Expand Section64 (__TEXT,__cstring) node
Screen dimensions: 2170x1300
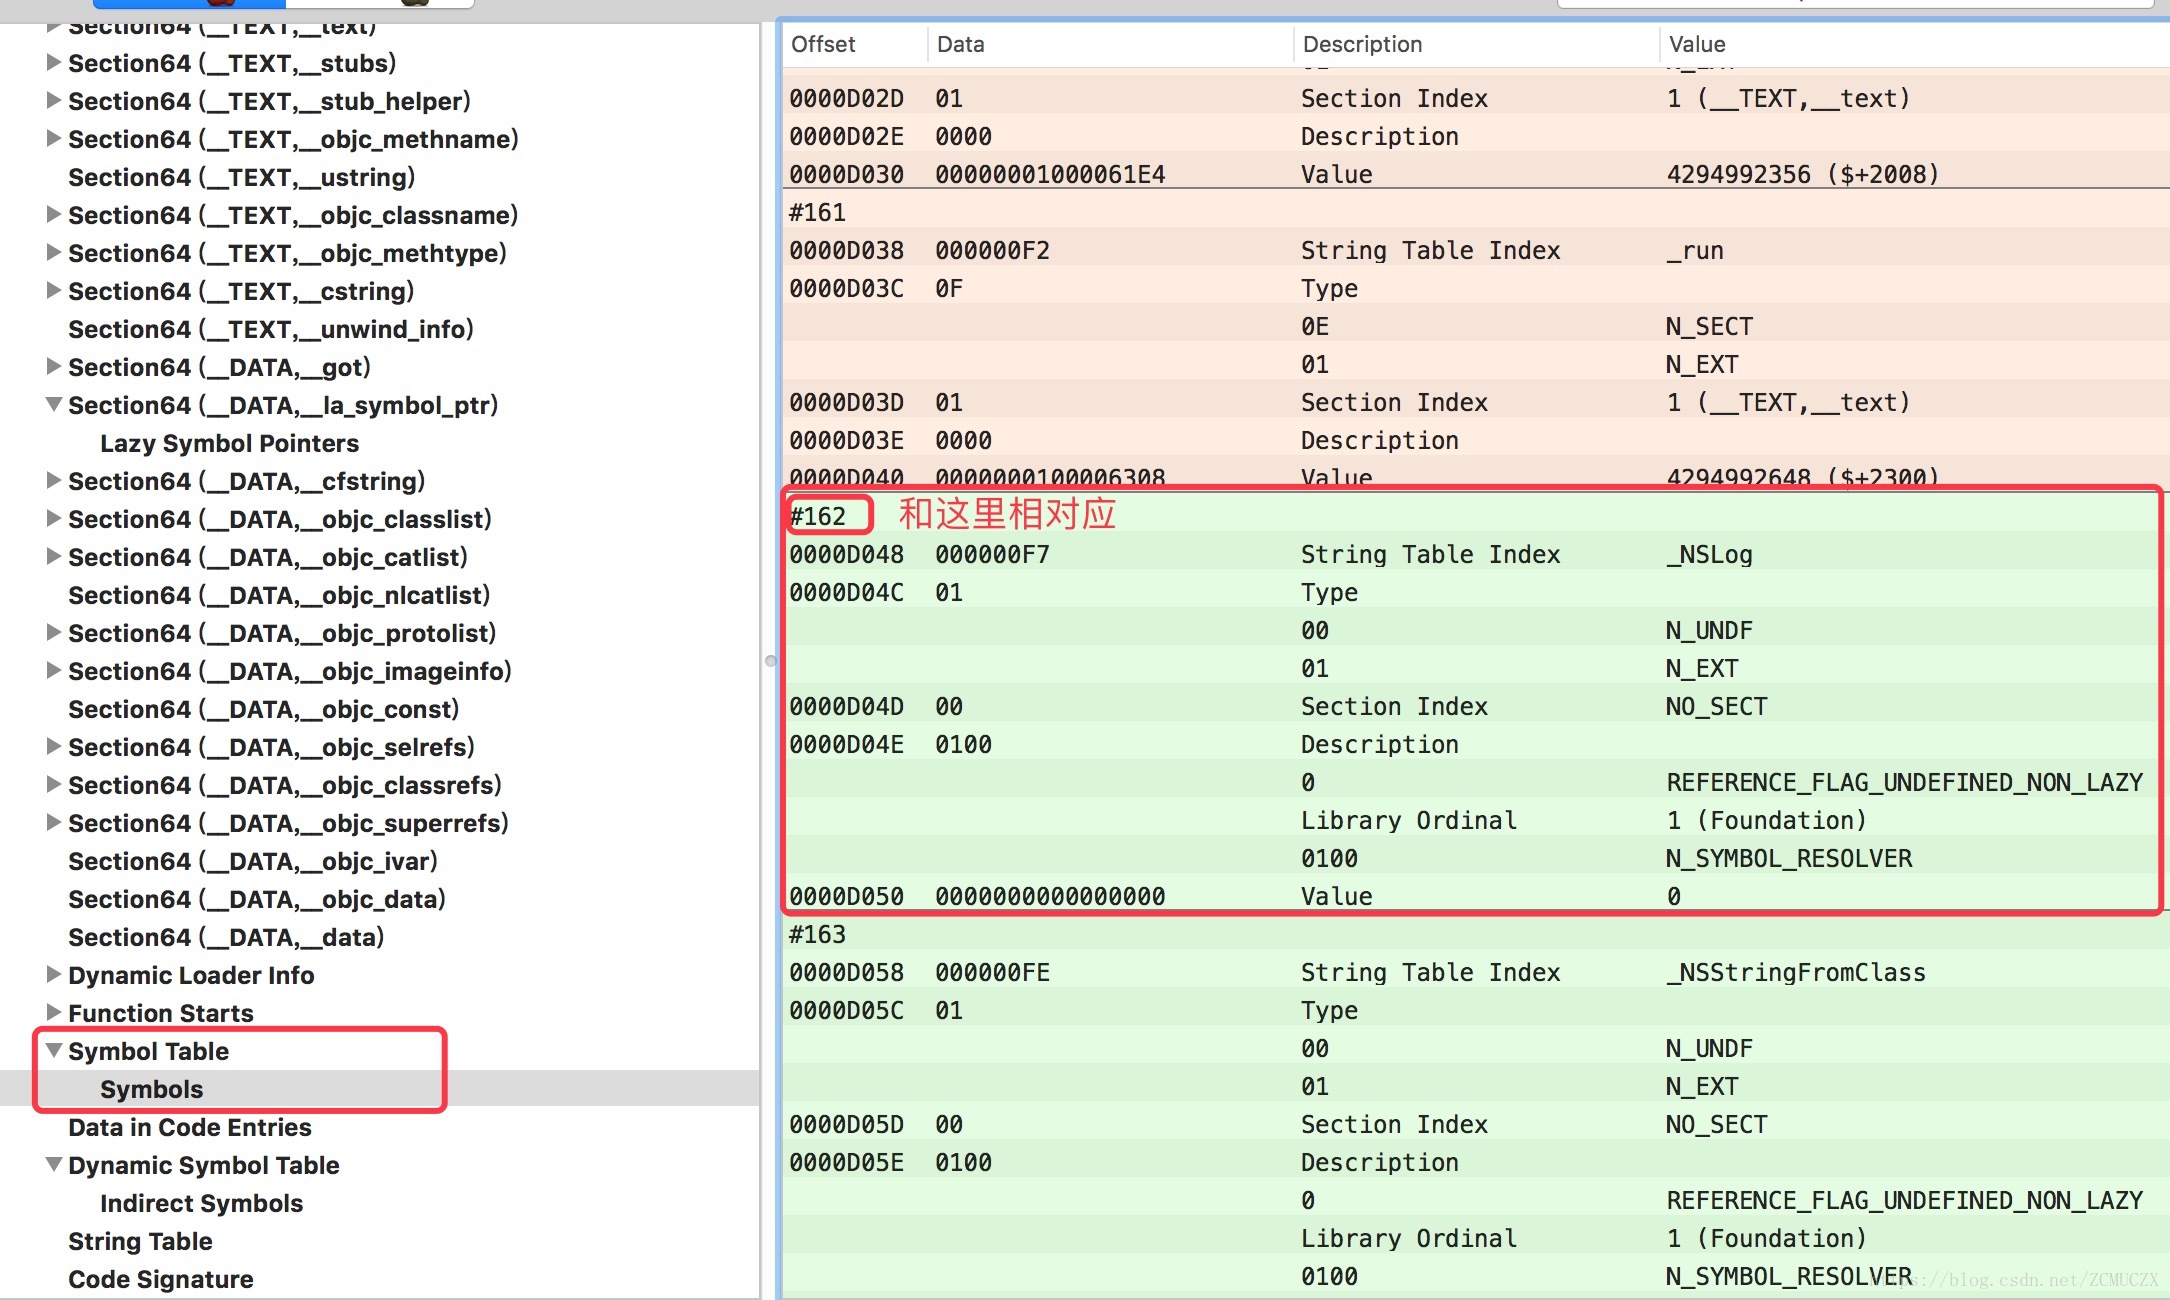pyautogui.click(x=54, y=290)
